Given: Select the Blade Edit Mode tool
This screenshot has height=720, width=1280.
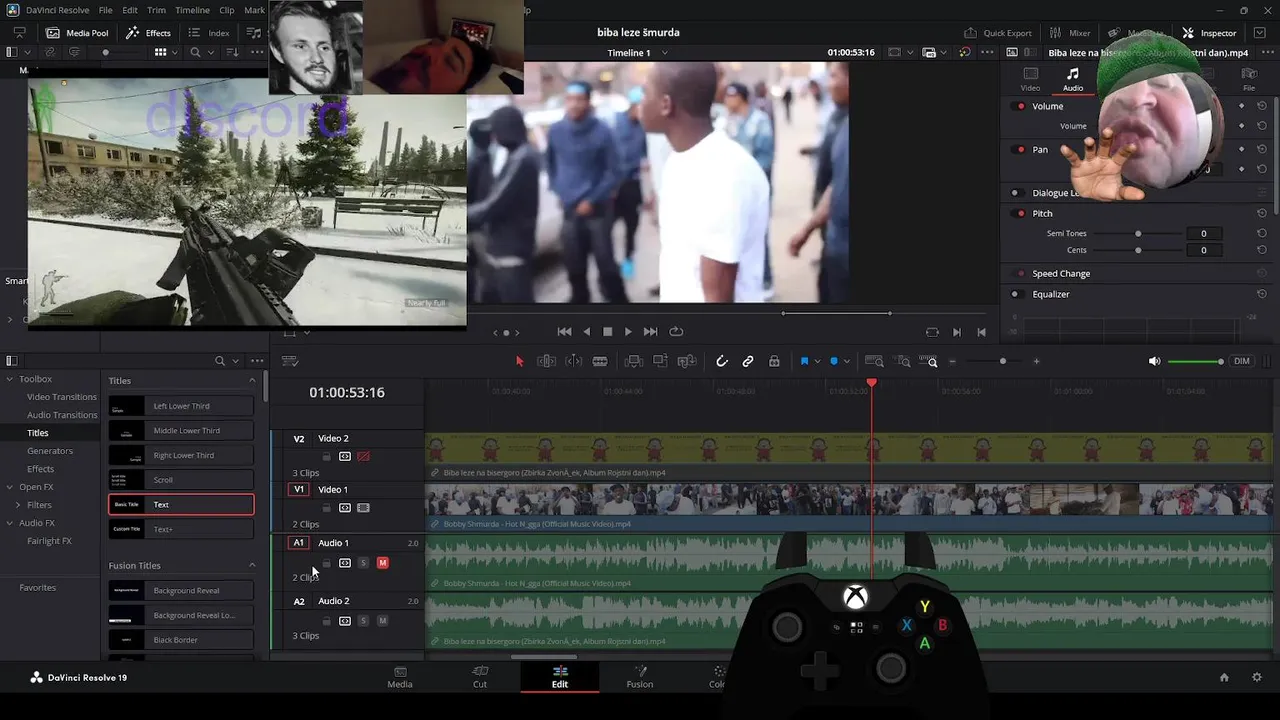Looking at the screenshot, I should (x=600, y=361).
